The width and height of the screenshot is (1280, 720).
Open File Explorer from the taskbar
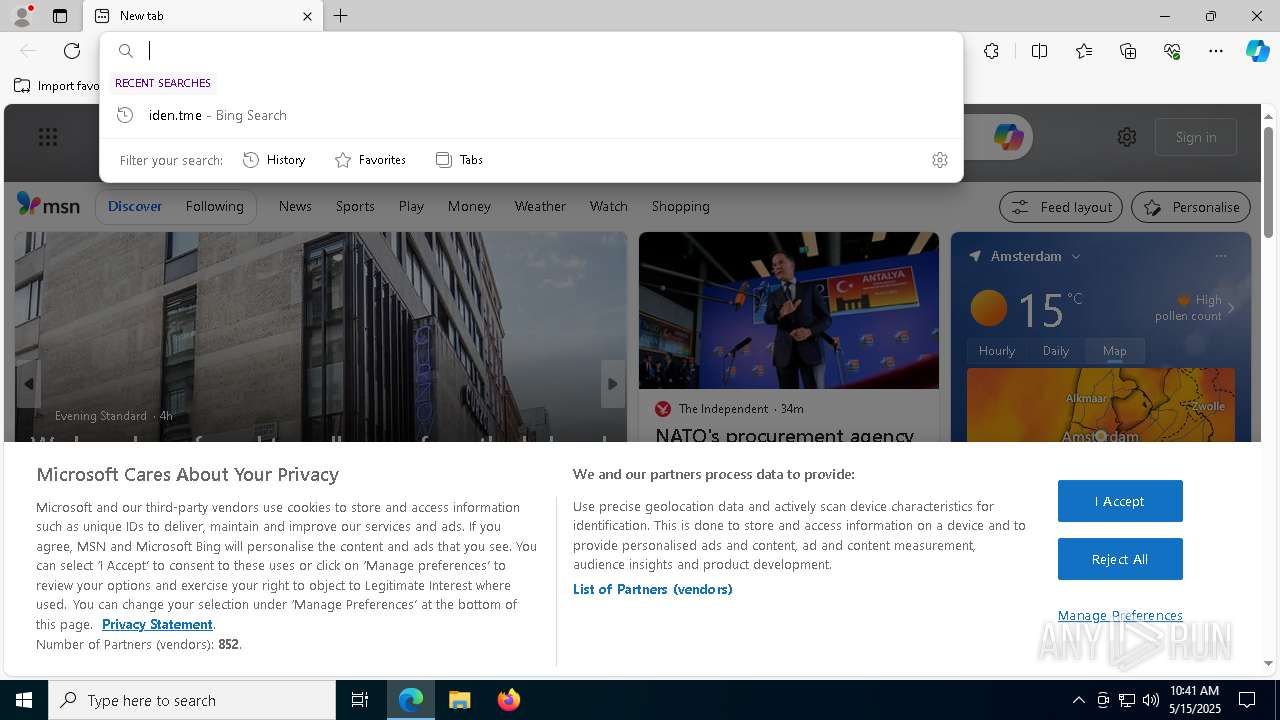pos(459,700)
